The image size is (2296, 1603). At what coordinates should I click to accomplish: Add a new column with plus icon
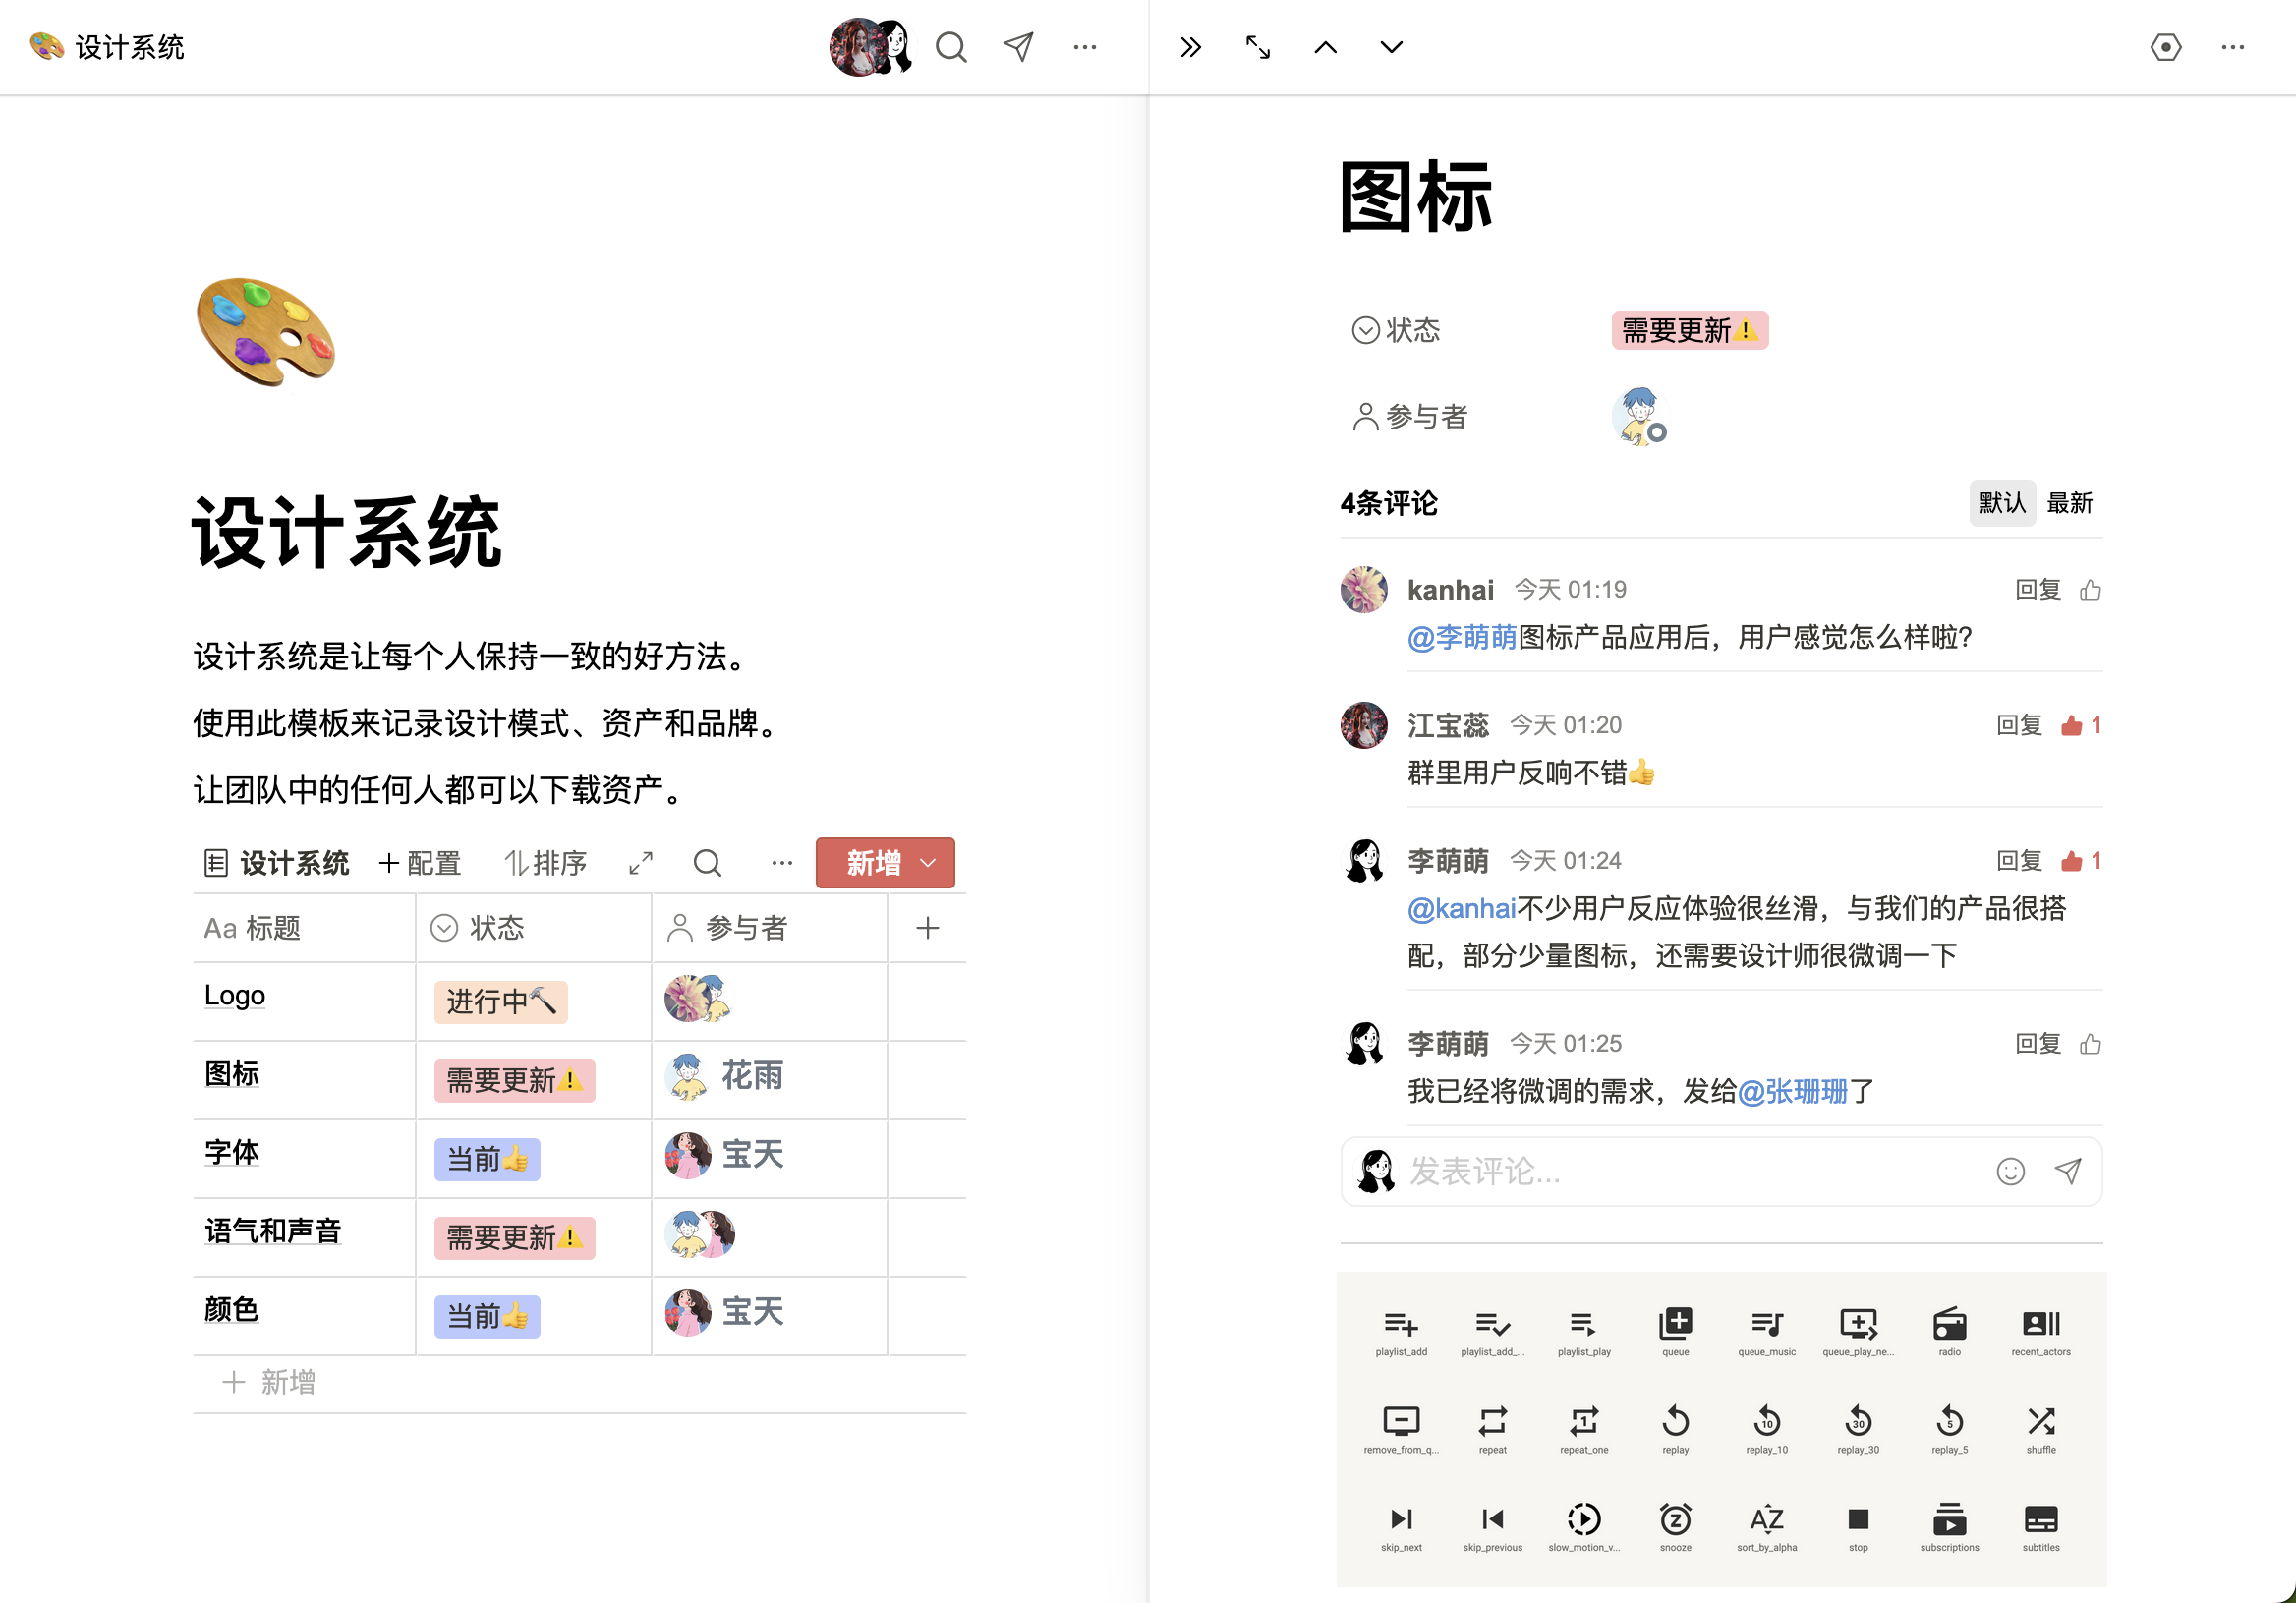(927, 928)
